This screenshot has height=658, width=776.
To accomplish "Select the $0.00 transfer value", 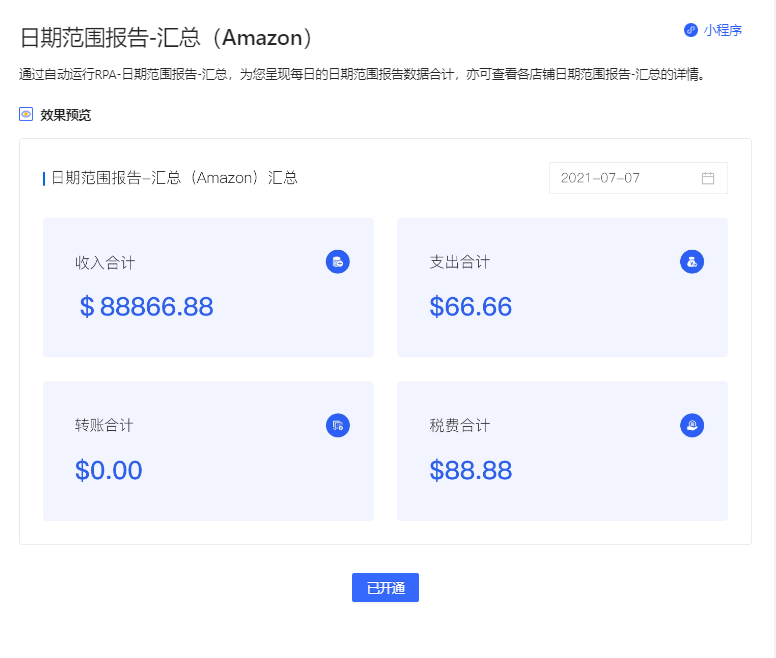I will point(108,470).
